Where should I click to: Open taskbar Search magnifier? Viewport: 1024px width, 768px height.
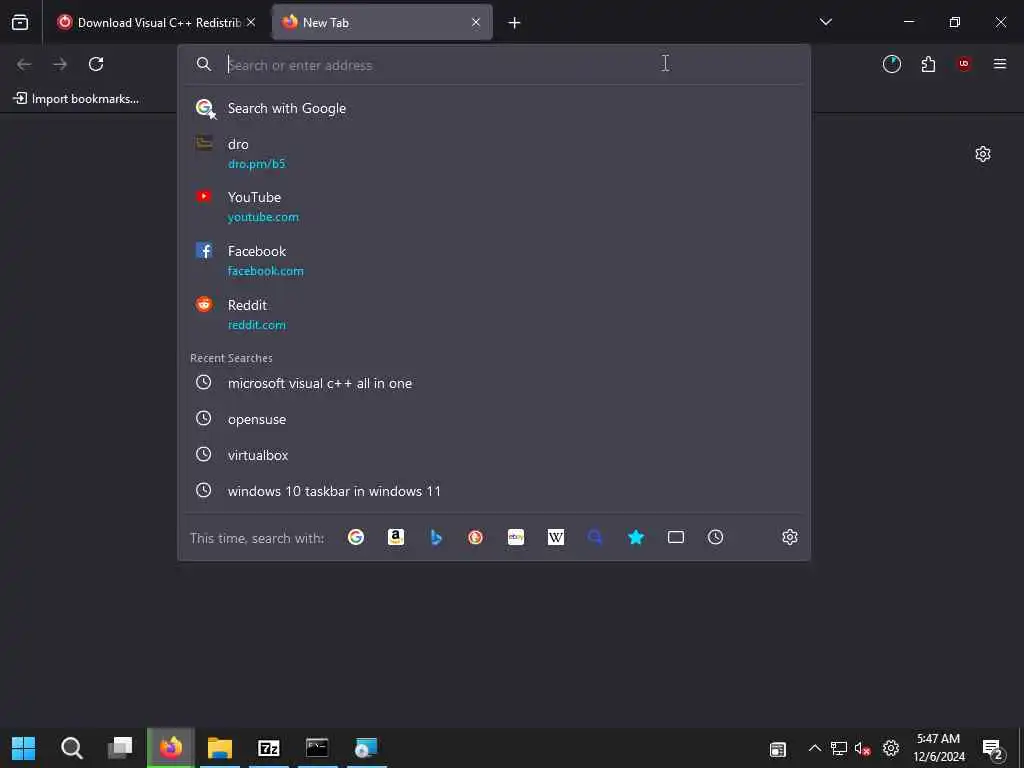72,748
